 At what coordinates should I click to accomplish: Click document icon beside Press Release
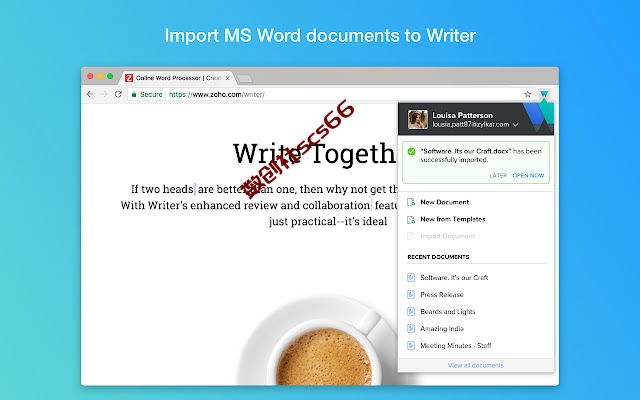coord(411,295)
